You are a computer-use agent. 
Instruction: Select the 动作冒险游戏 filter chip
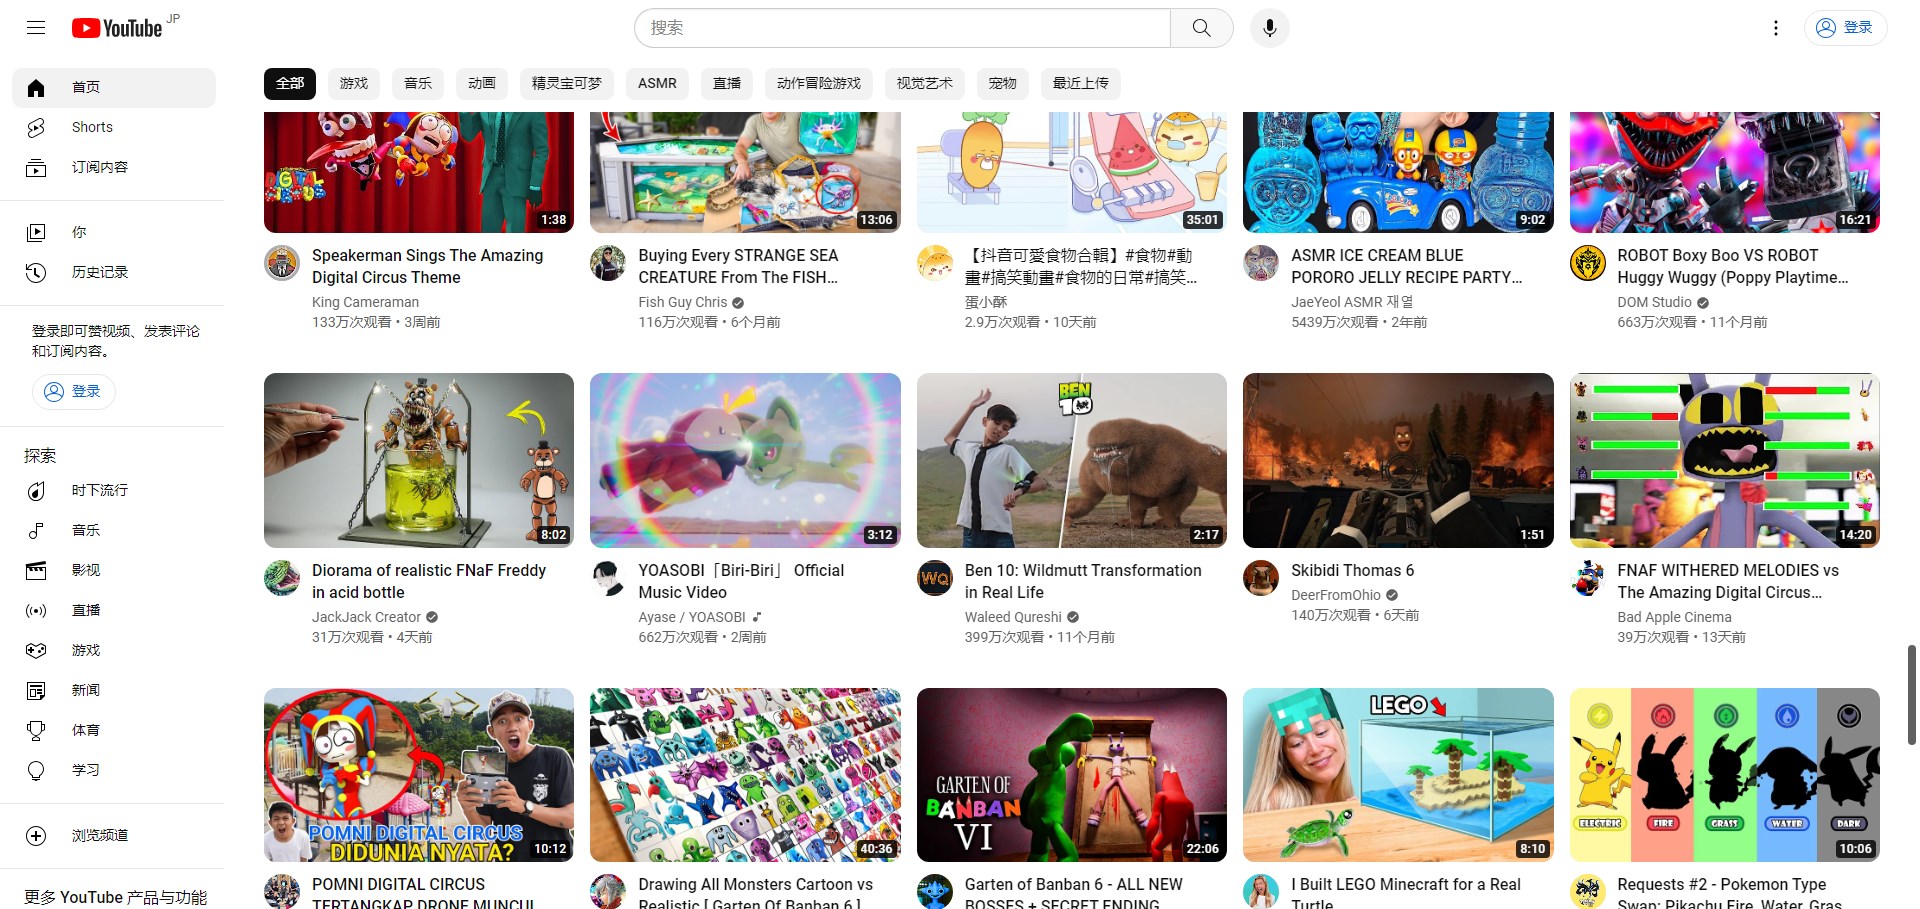tap(819, 84)
